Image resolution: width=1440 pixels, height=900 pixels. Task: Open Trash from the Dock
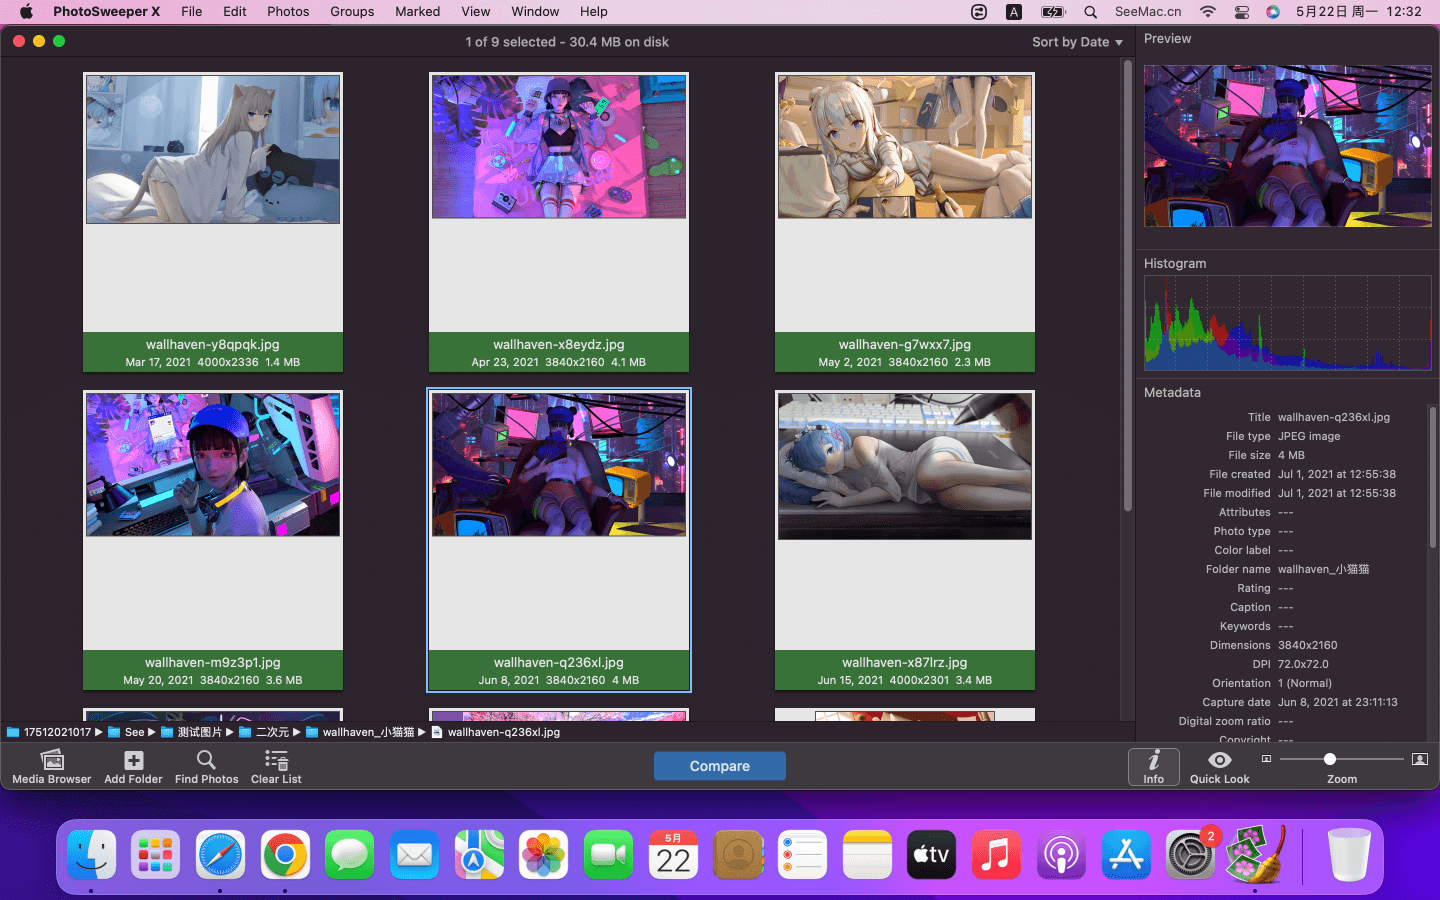coord(1349,855)
